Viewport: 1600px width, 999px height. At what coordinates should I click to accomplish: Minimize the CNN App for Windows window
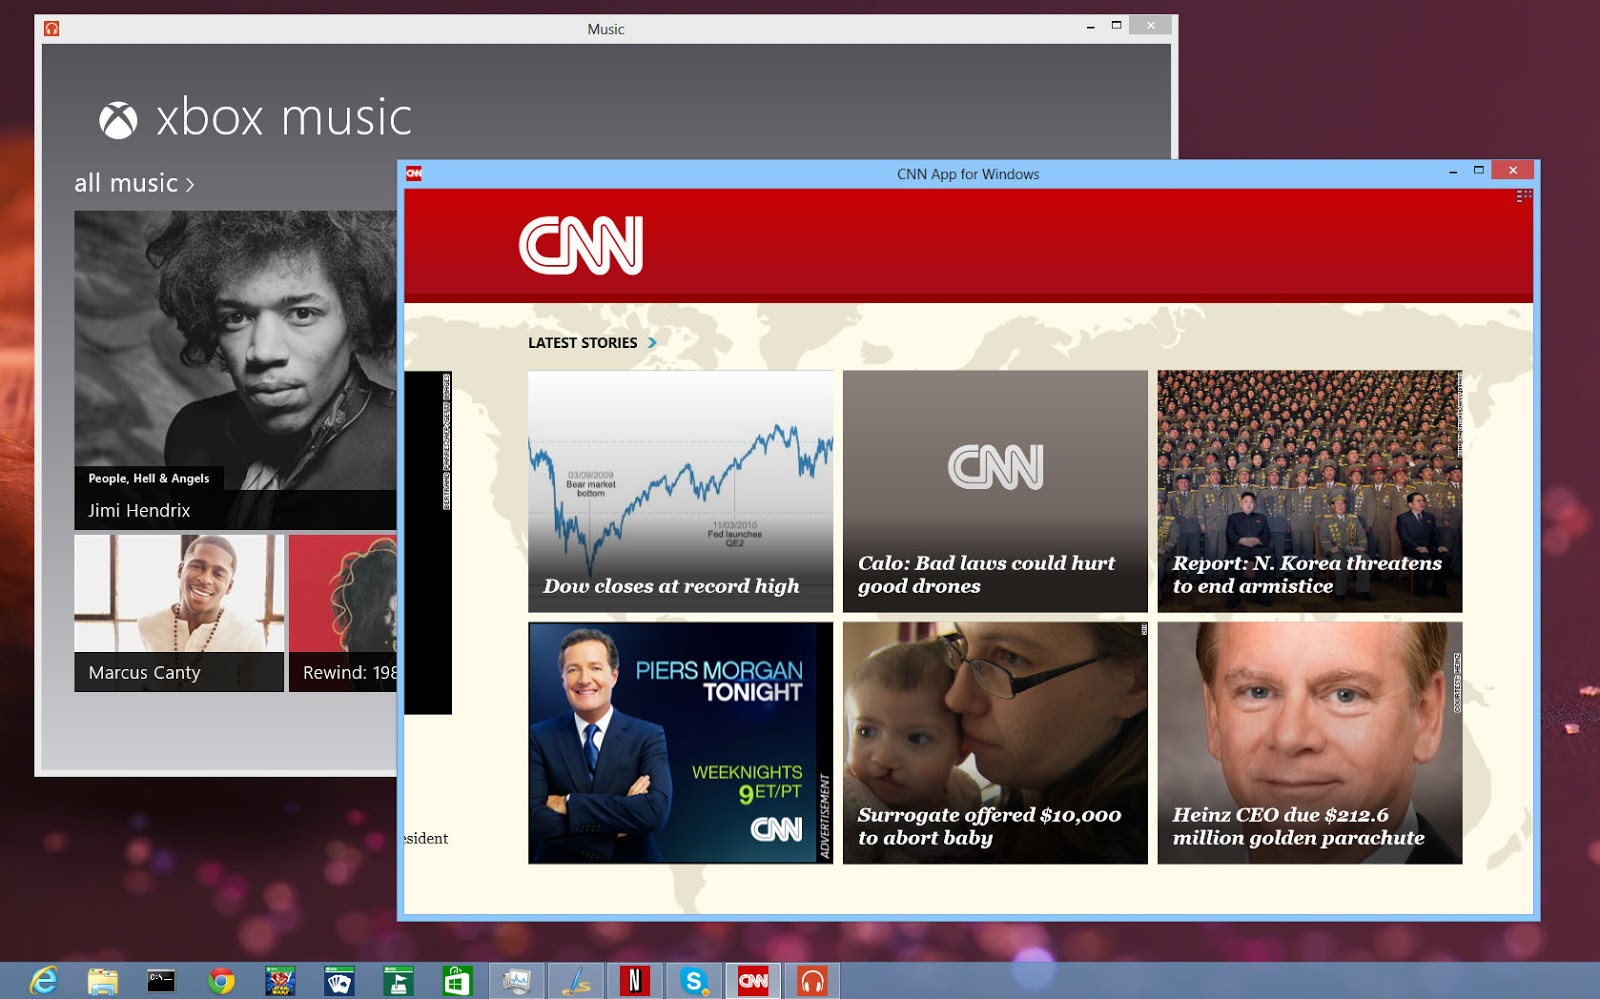point(1453,173)
